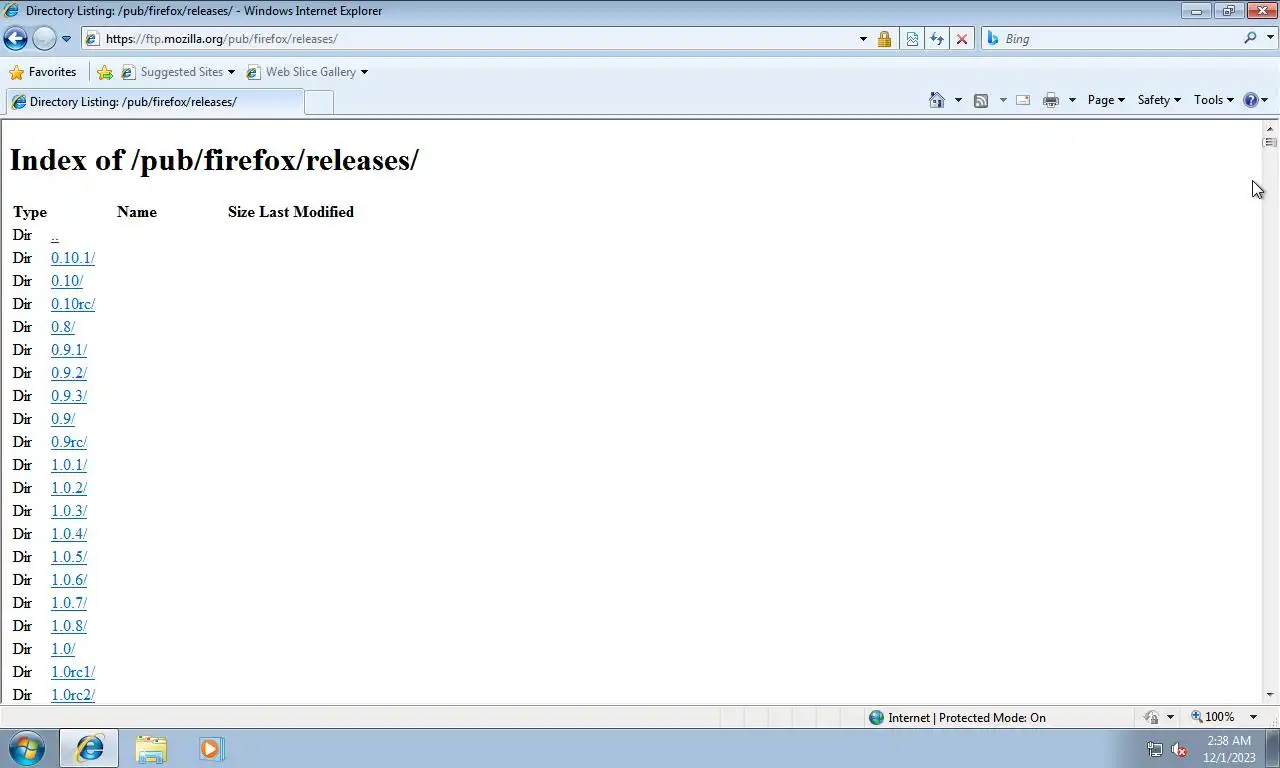Click the vertical scrollbar thumb
Screen dimensions: 1280x768
(x=1270, y=142)
